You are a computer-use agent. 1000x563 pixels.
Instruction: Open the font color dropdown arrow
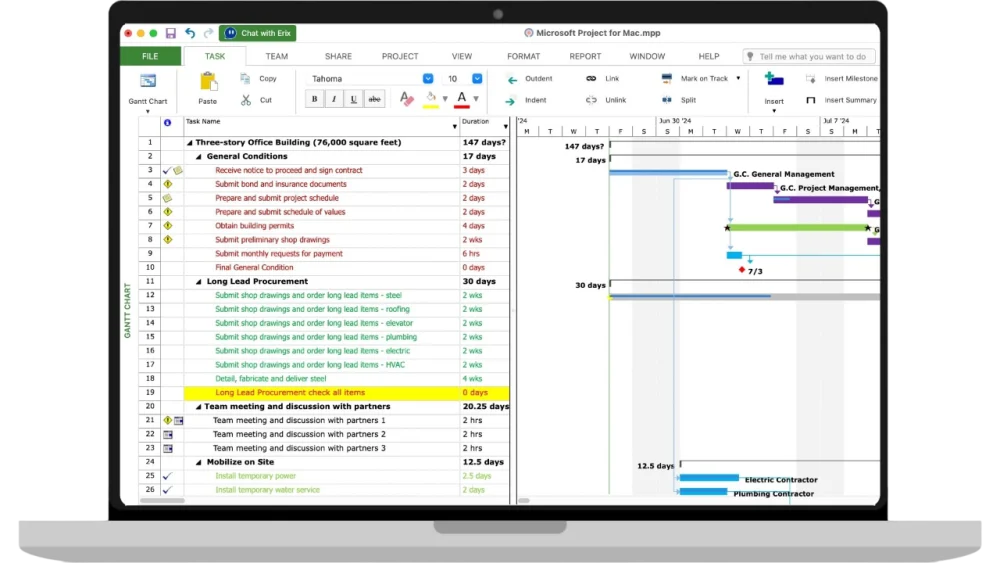[x=476, y=99]
